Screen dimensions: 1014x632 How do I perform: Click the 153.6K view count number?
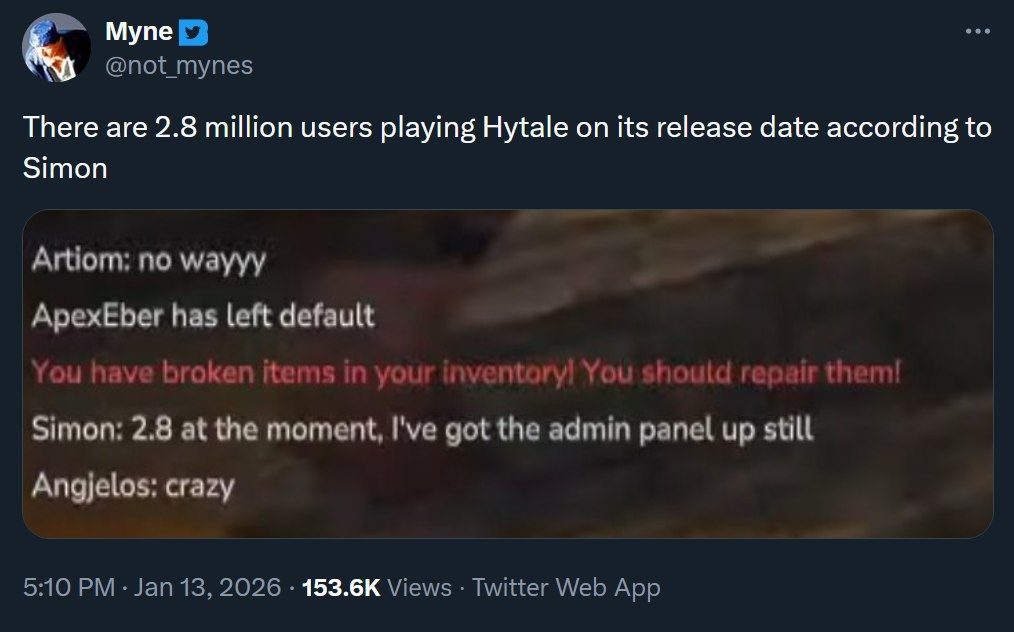coord(341,588)
